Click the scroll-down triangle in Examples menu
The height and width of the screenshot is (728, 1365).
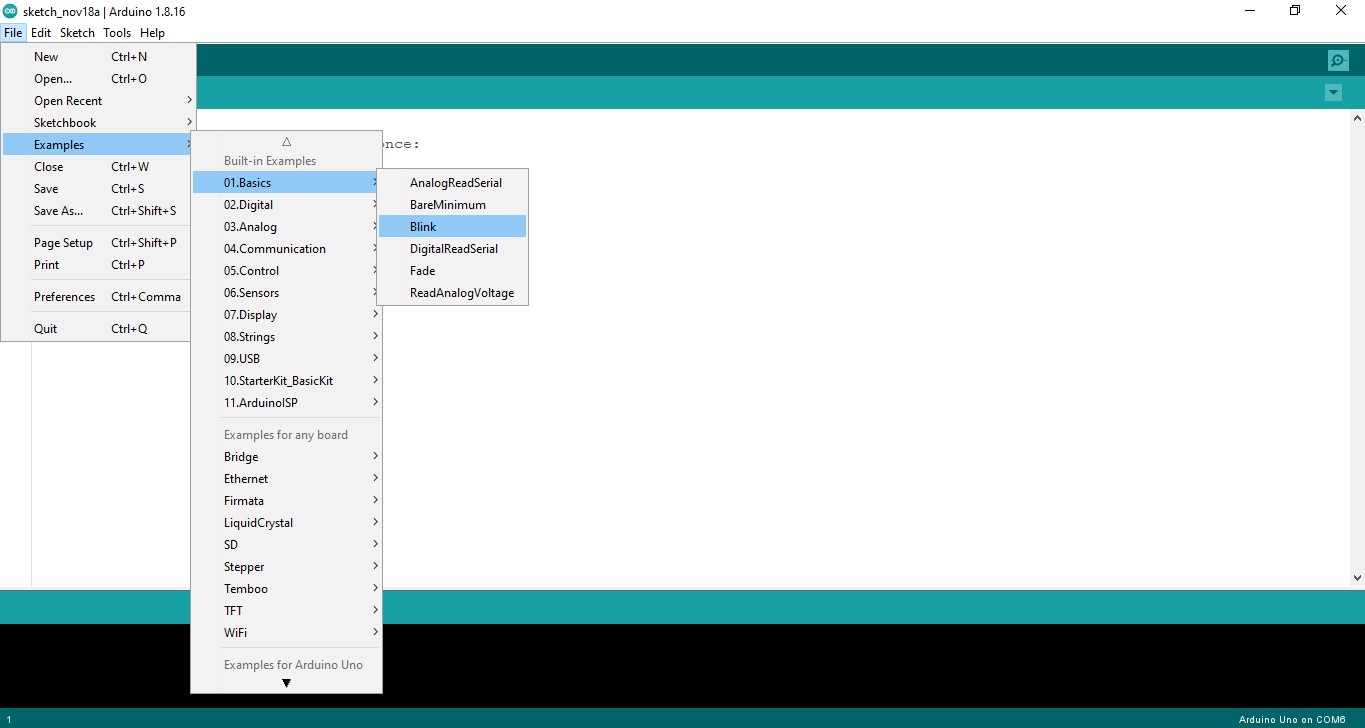tap(286, 683)
